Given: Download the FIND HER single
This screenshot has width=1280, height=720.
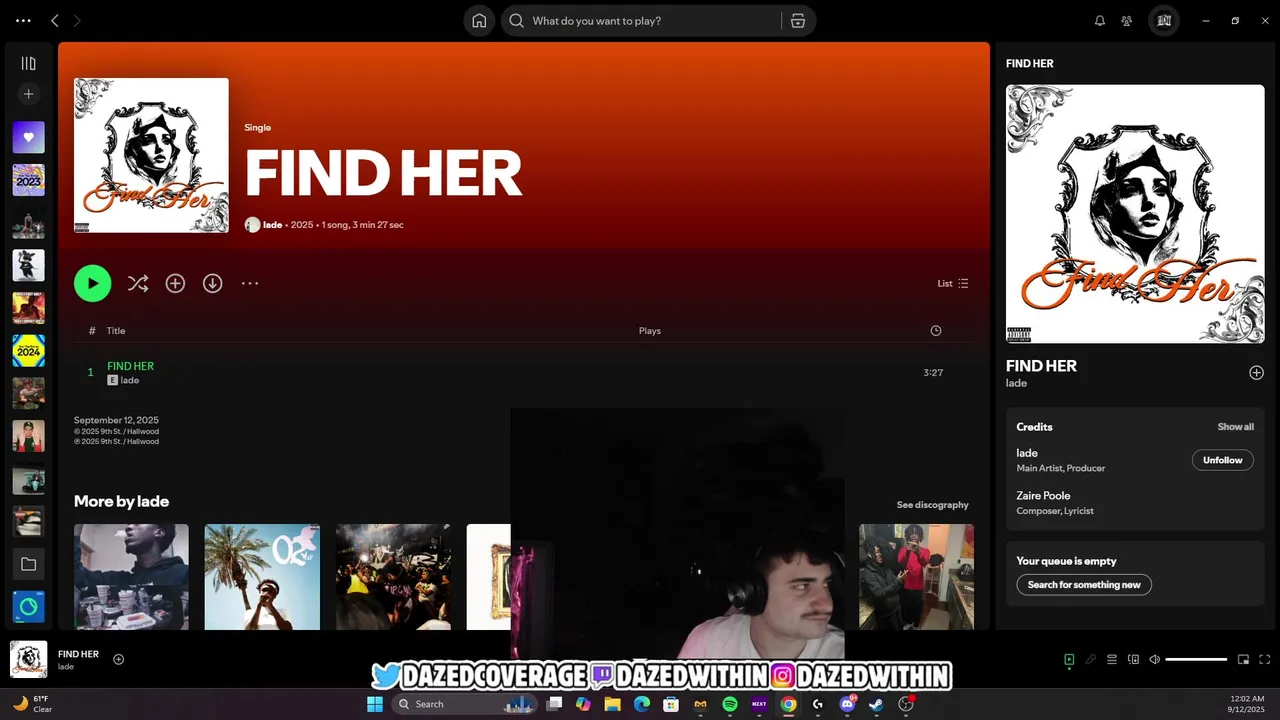Looking at the screenshot, I should point(212,284).
